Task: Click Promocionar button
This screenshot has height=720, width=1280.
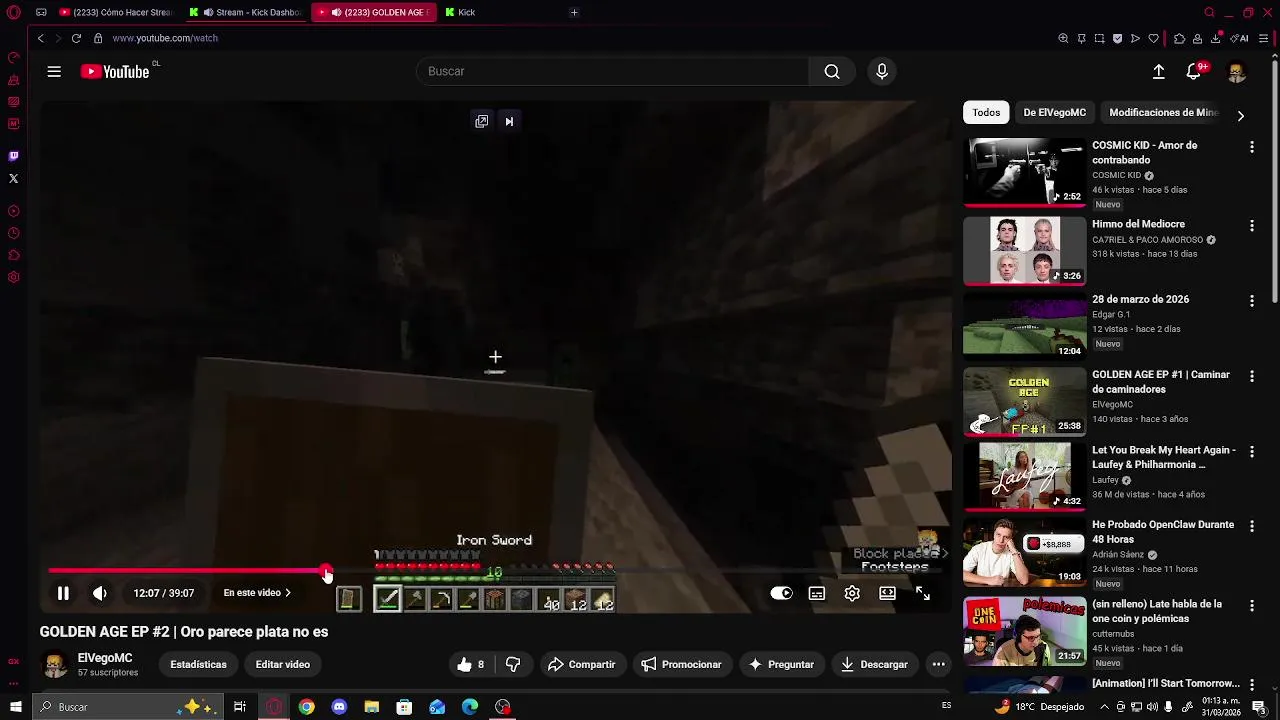Action: point(681,664)
